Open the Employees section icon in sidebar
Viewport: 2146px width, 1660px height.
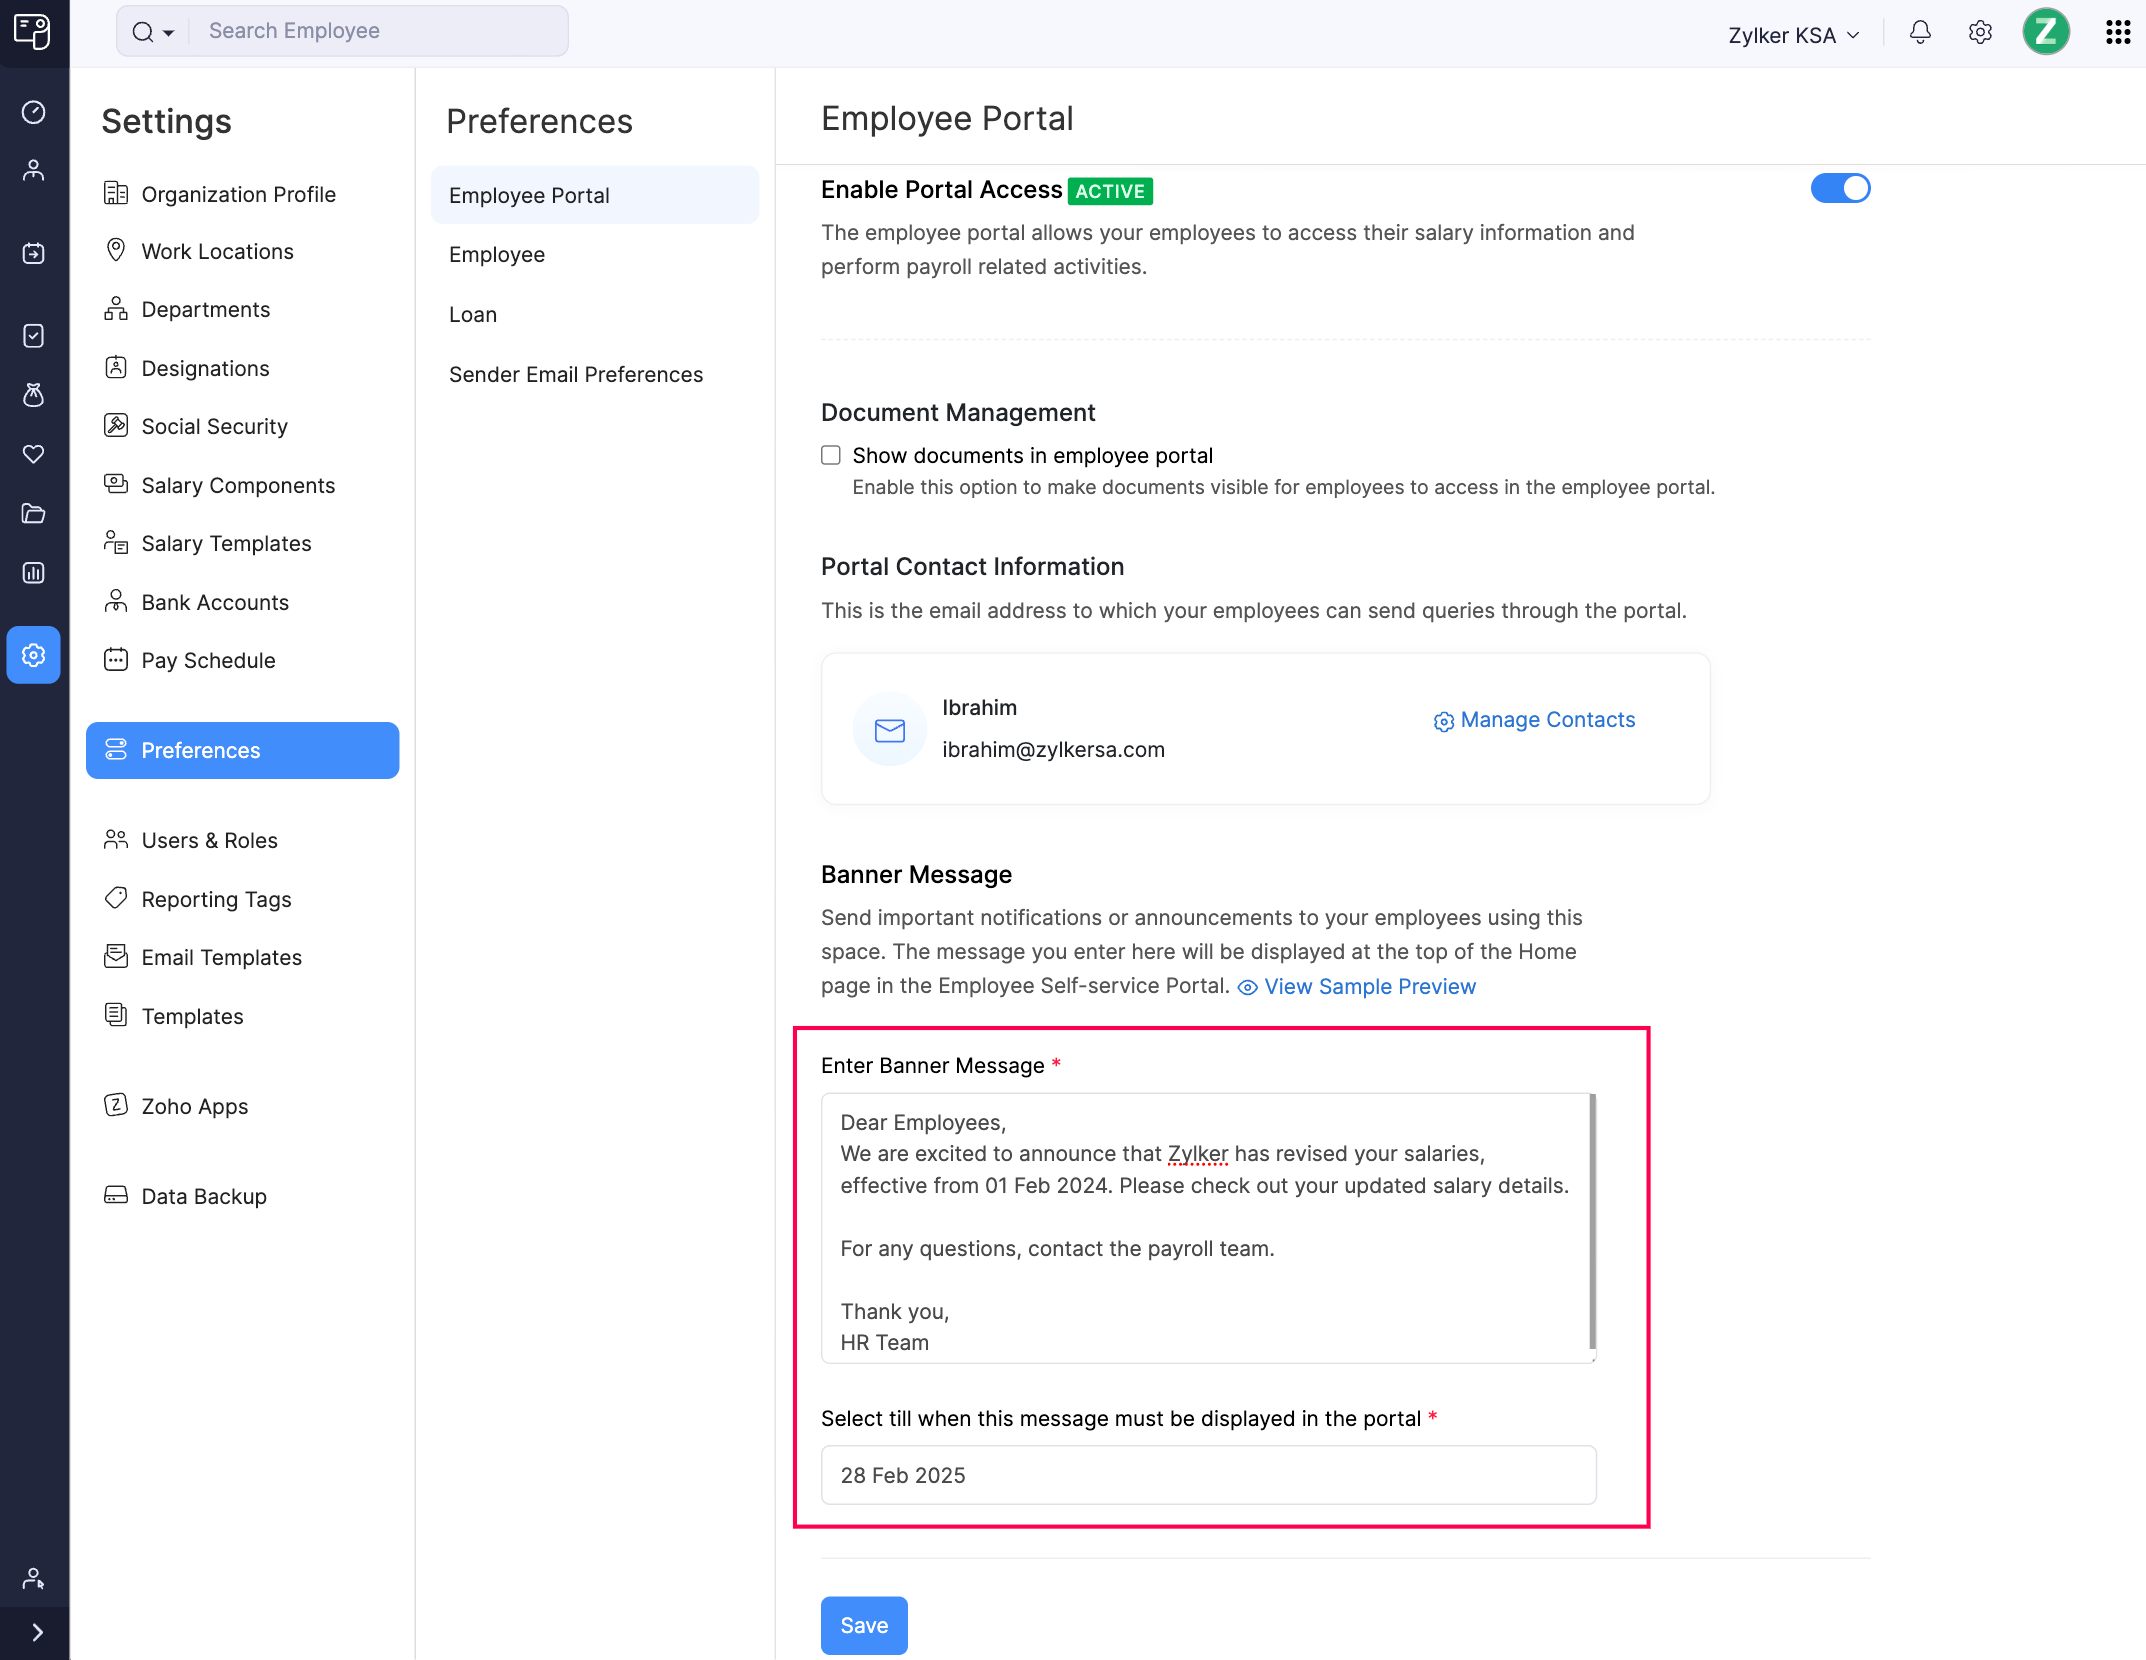click(x=34, y=169)
